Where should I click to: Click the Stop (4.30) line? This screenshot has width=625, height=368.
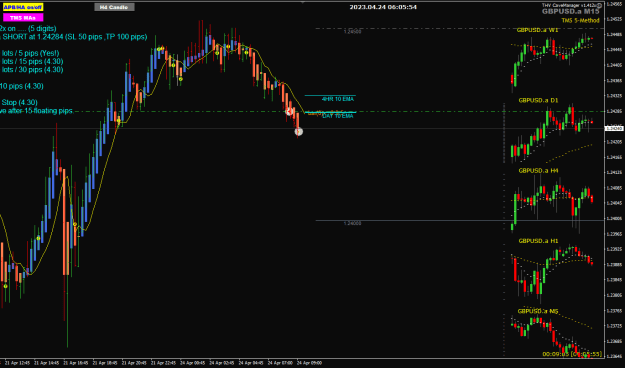(x=20, y=102)
